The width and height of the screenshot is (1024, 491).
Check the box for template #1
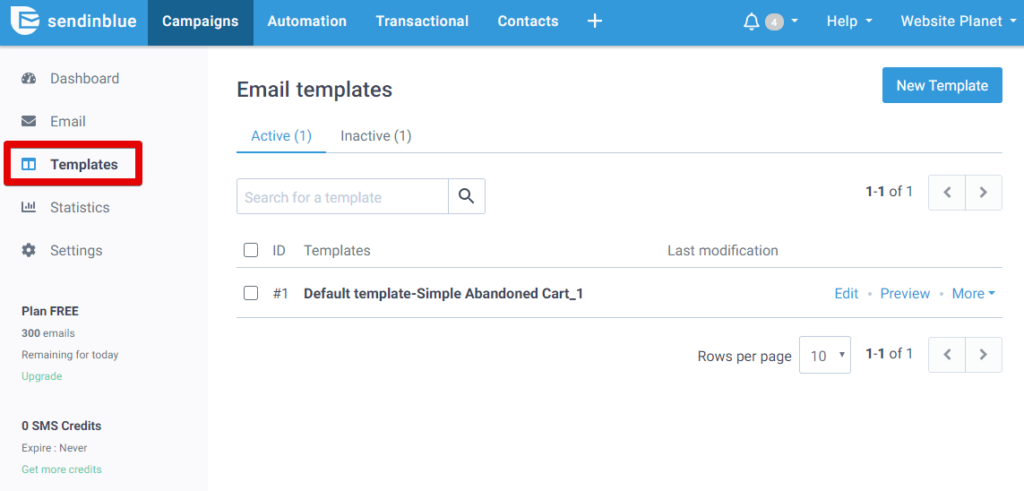(x=251, y=293)
